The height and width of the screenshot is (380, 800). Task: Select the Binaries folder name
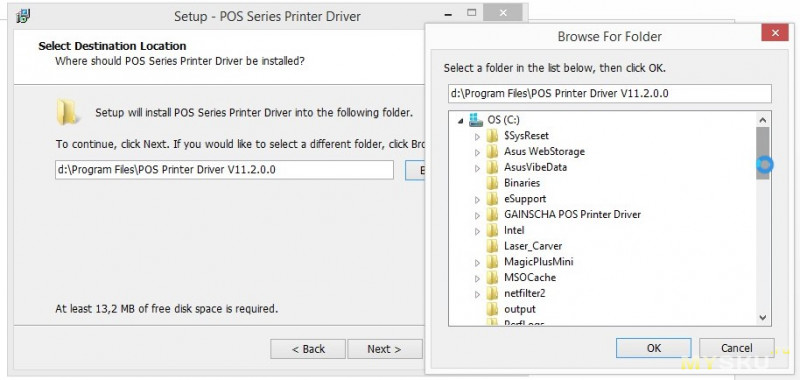click(x=522, y=183)
